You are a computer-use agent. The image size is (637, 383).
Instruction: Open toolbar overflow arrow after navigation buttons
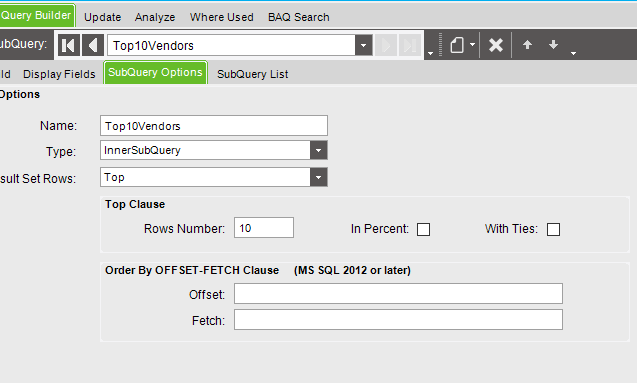430,53
